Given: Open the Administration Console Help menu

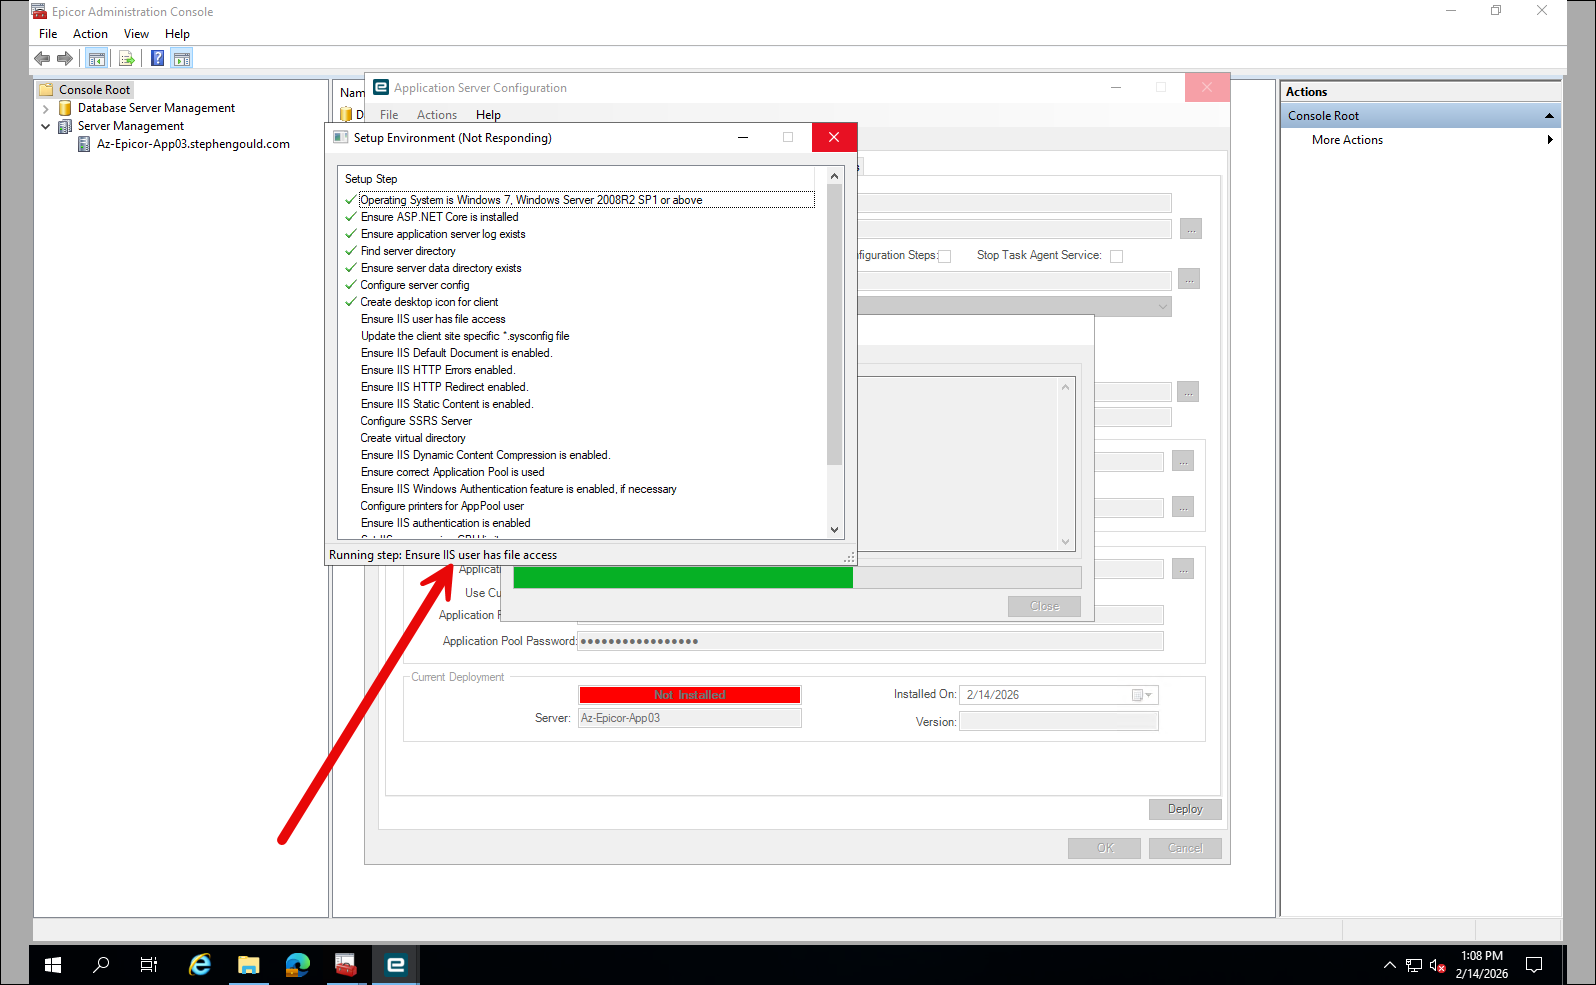Looking at the screenshot, I should point(177,34).
